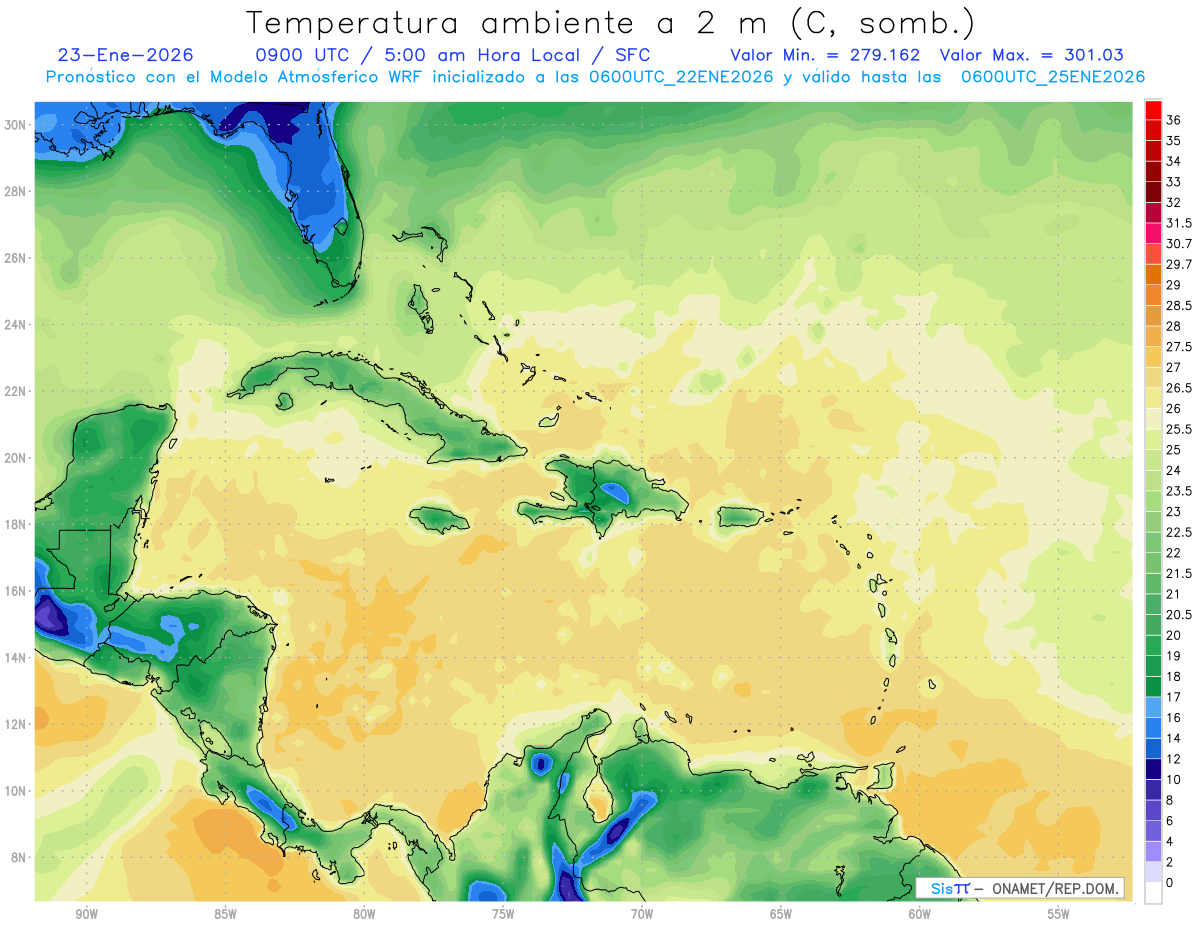The height and width of the screenshot is (927, 1200).
Task: Click the legend value "2"
Action: (1170, 862)
